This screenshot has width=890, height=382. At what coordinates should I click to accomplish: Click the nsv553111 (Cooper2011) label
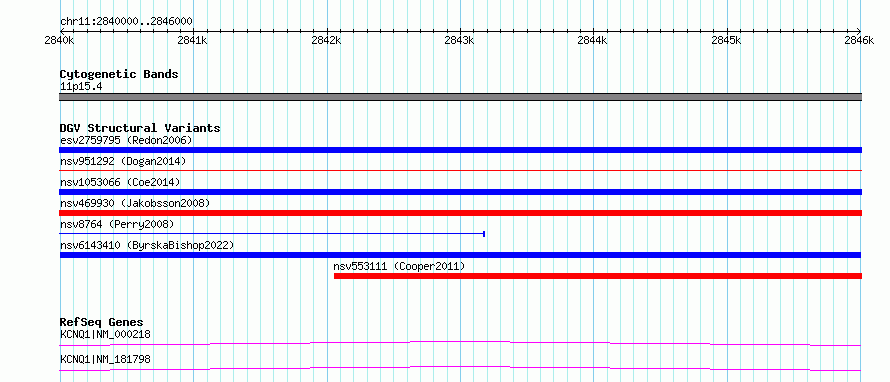pos(399,266)
